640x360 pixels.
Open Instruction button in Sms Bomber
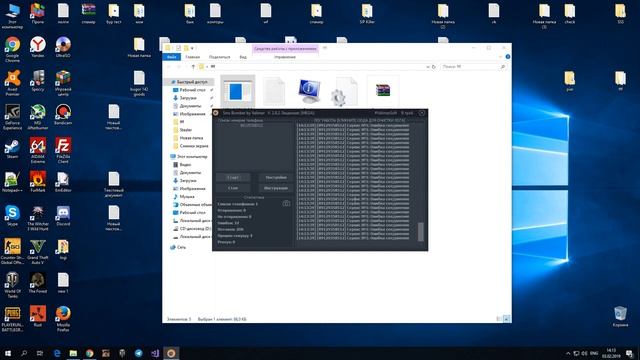click(276, 188)
